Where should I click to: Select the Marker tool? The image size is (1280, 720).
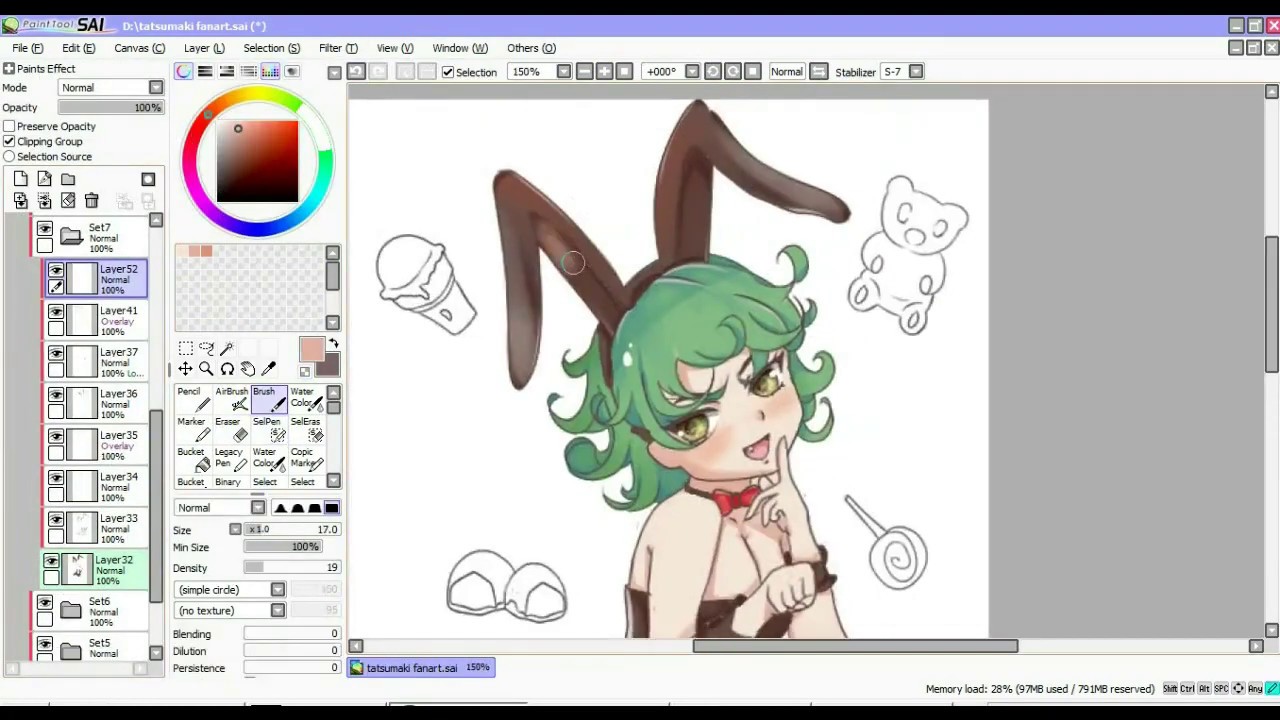point(194,430)
